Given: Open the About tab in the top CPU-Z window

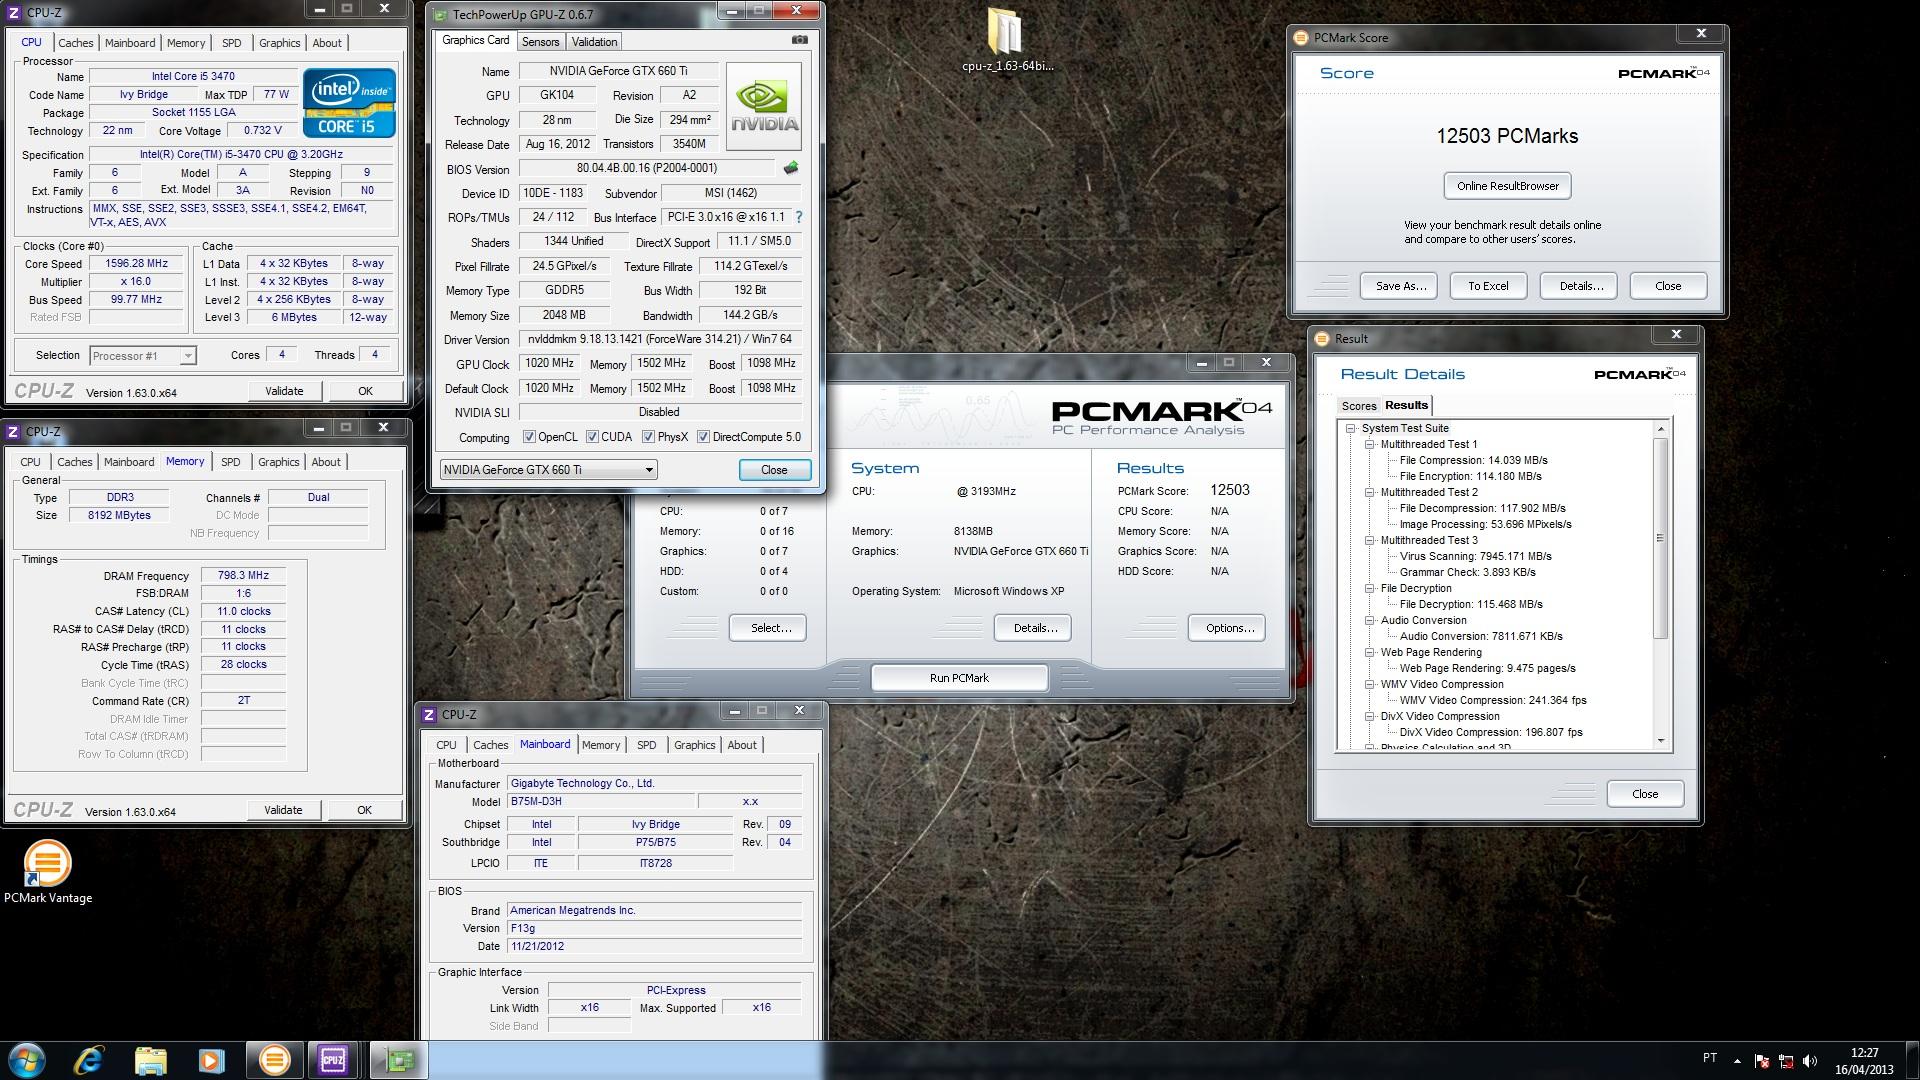Looking at the screenshot, I should coord(327,43).
